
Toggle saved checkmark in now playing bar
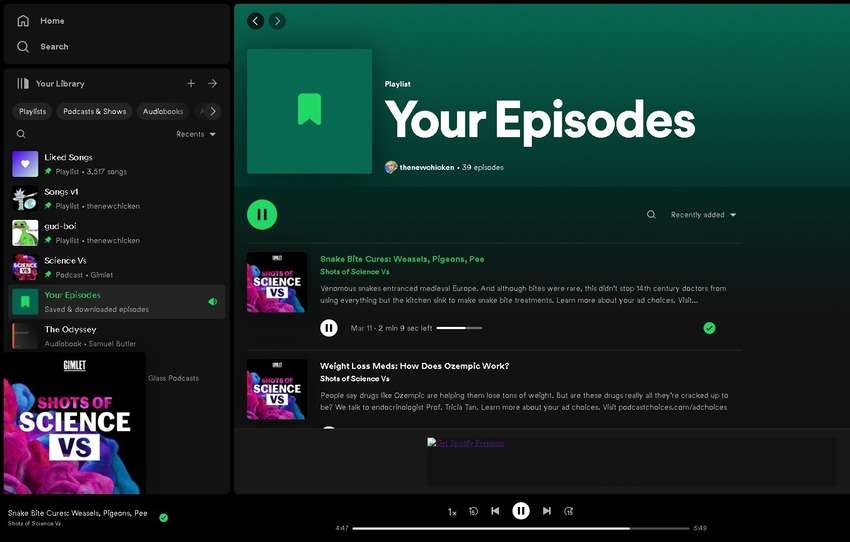point(164,518)
